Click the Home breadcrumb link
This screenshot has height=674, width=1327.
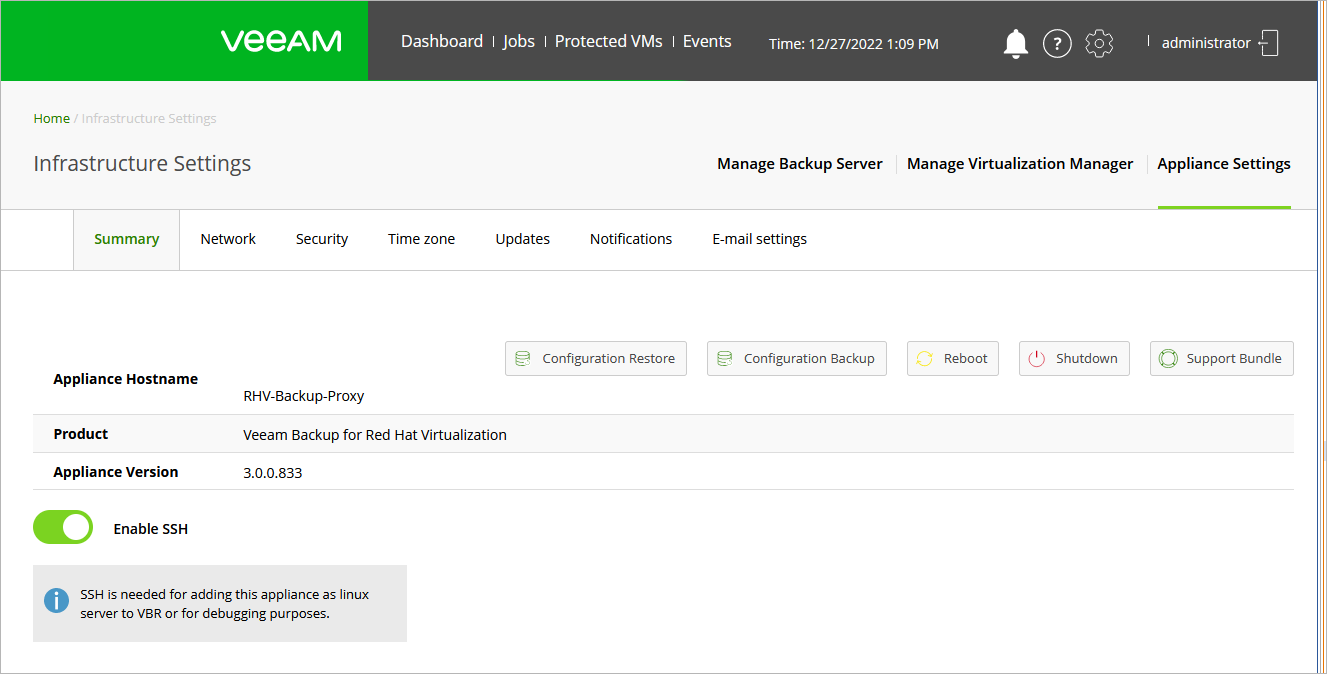(51, 118)
